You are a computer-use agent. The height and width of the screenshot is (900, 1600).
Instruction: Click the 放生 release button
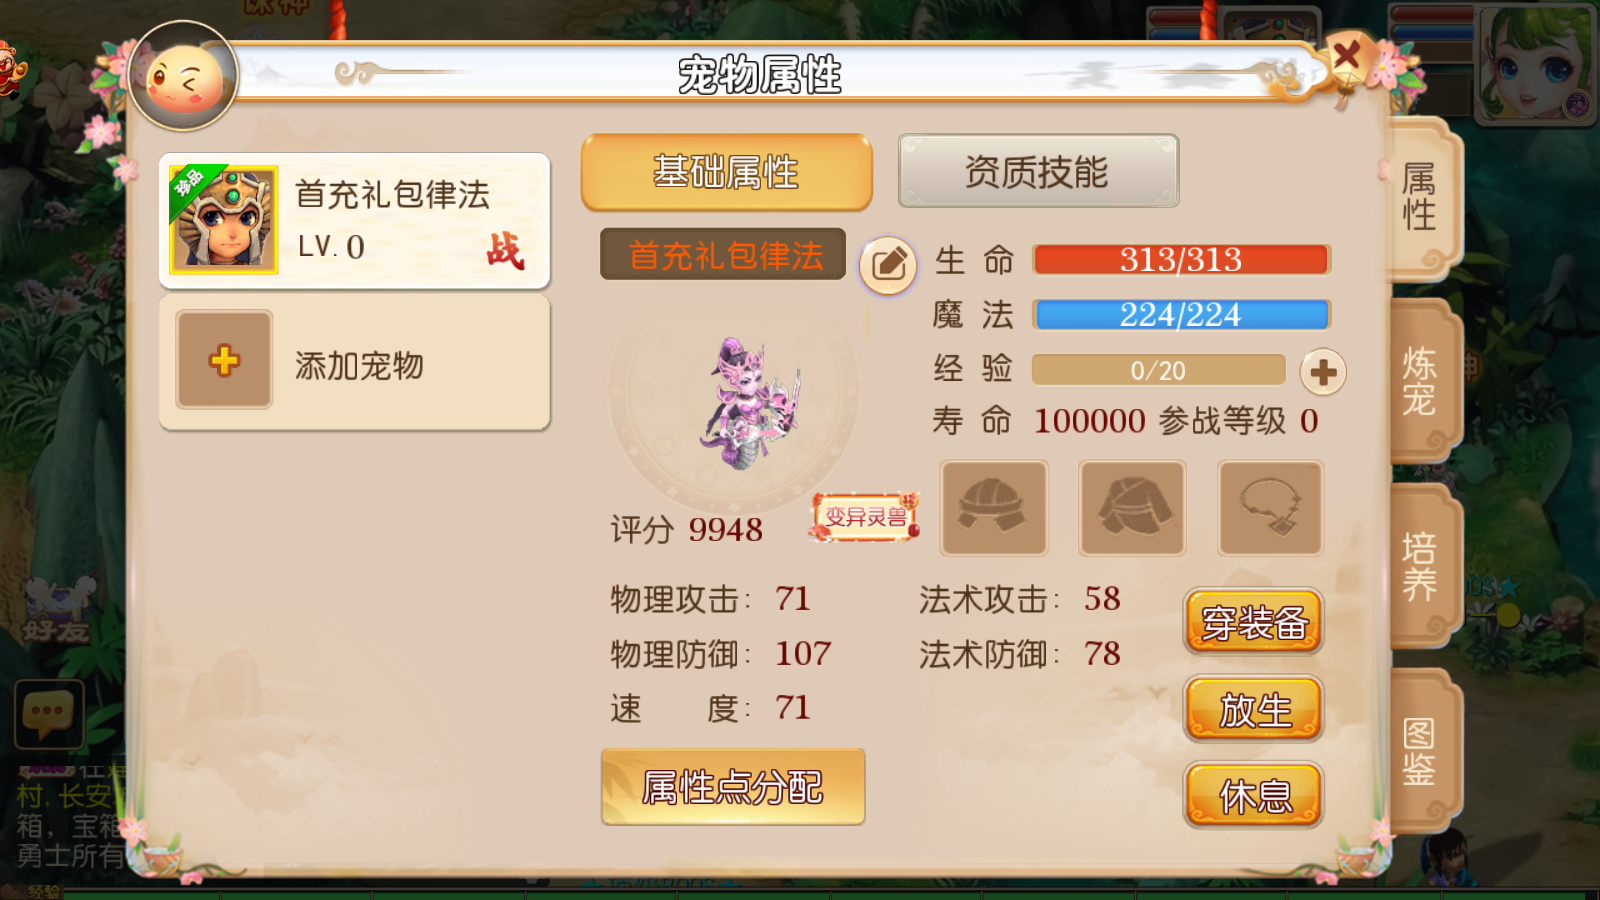tap(1254, 710)
